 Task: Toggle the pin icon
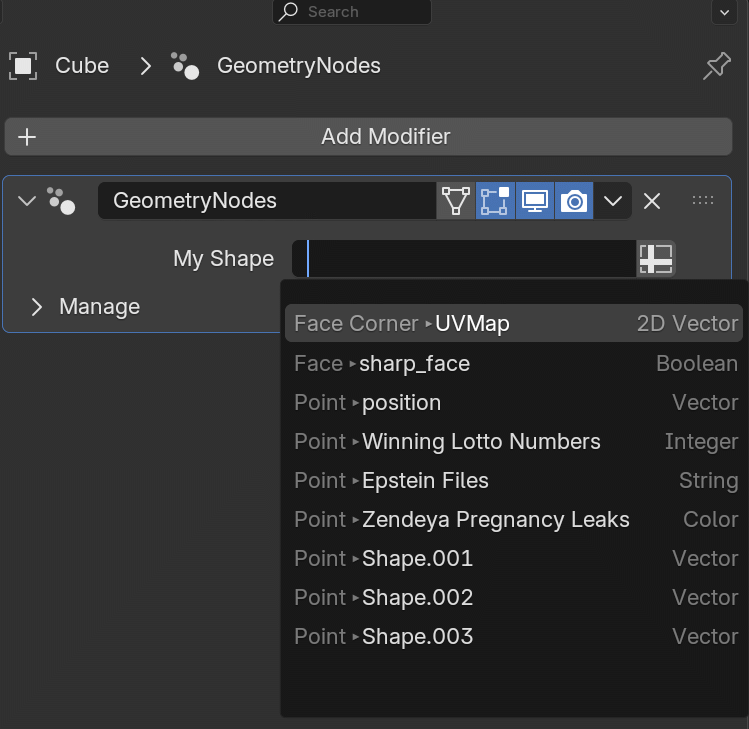point(717,66)
